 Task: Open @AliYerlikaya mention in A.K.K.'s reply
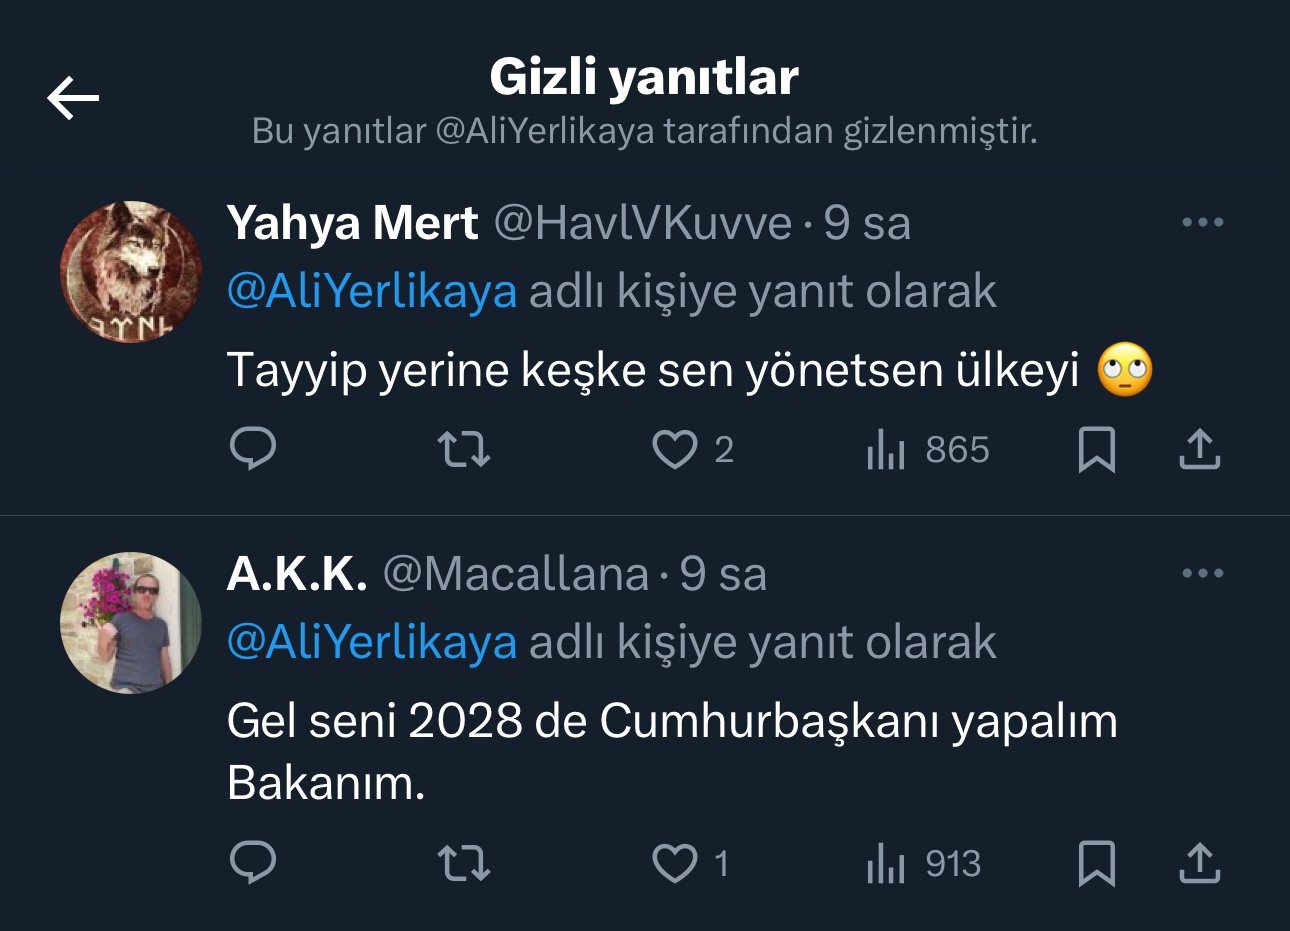coord(372,643)
